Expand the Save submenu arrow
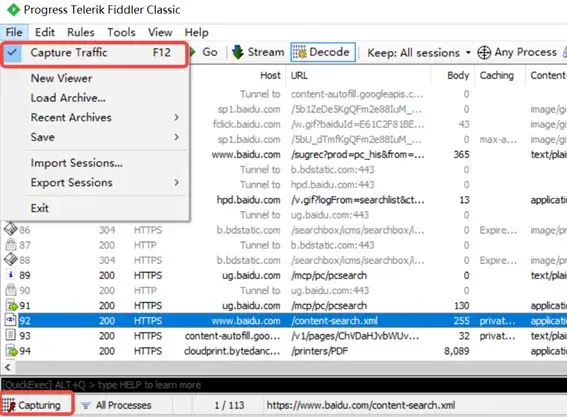 point(176,137)
